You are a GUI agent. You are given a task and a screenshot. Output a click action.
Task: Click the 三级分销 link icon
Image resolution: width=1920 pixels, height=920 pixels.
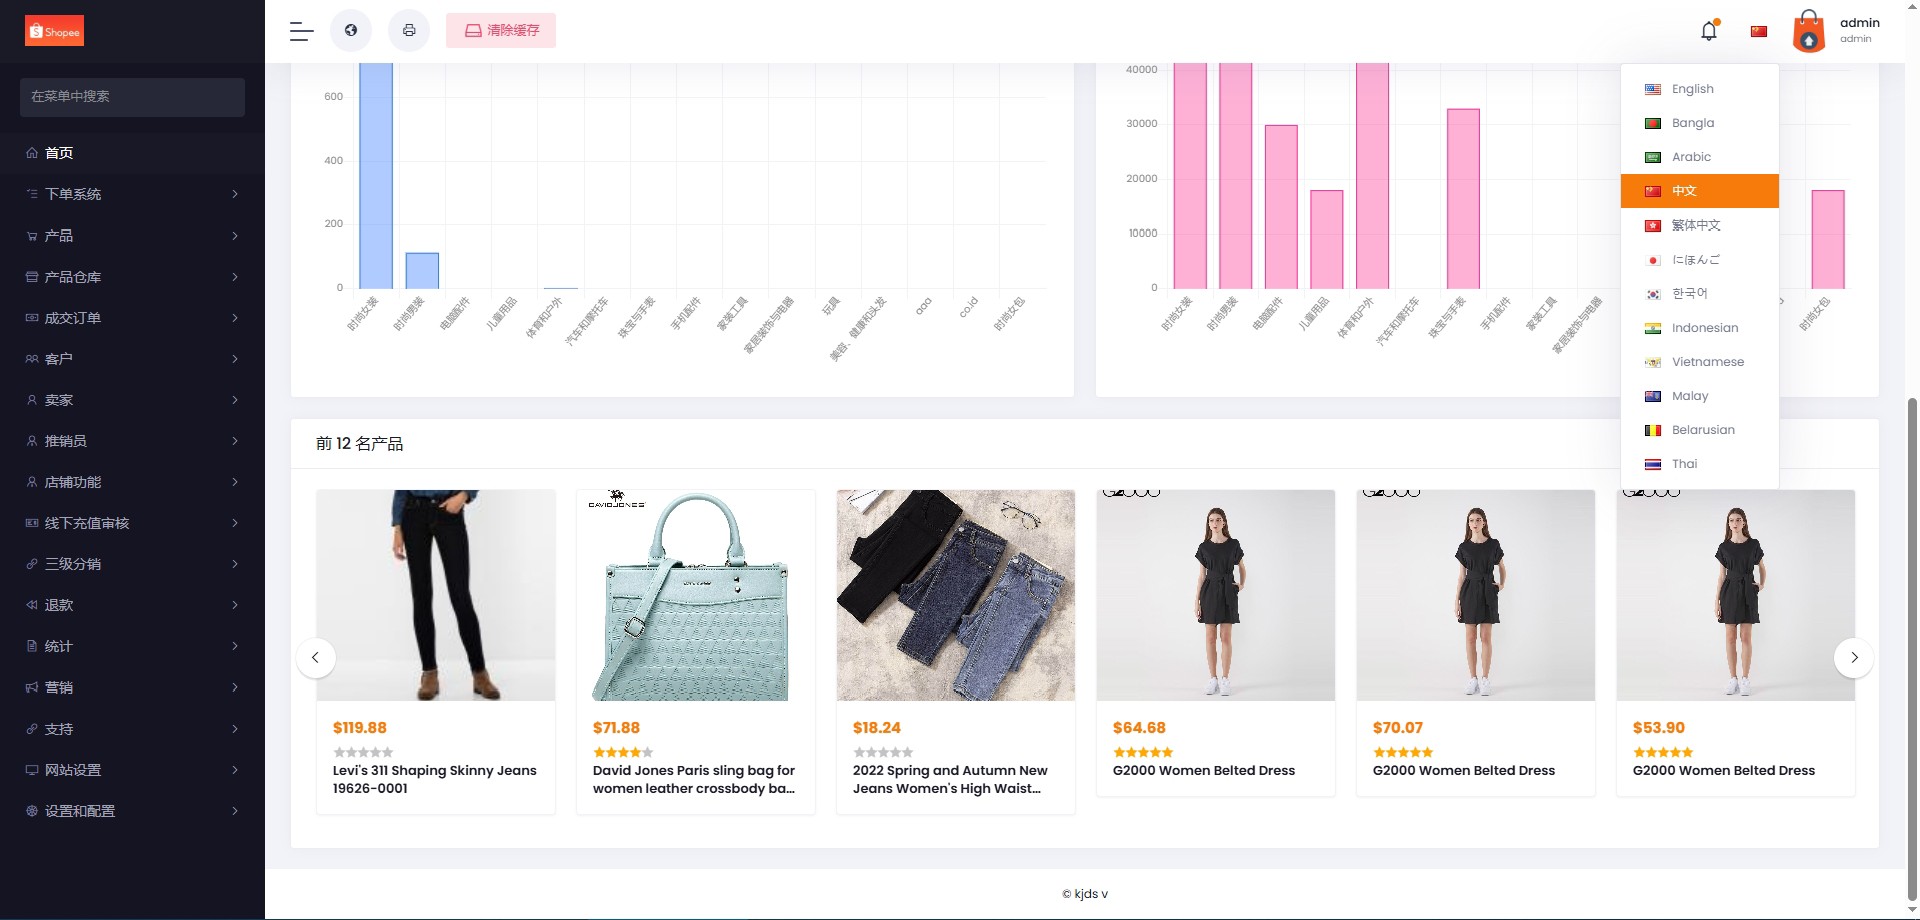[x=32, y=564]
